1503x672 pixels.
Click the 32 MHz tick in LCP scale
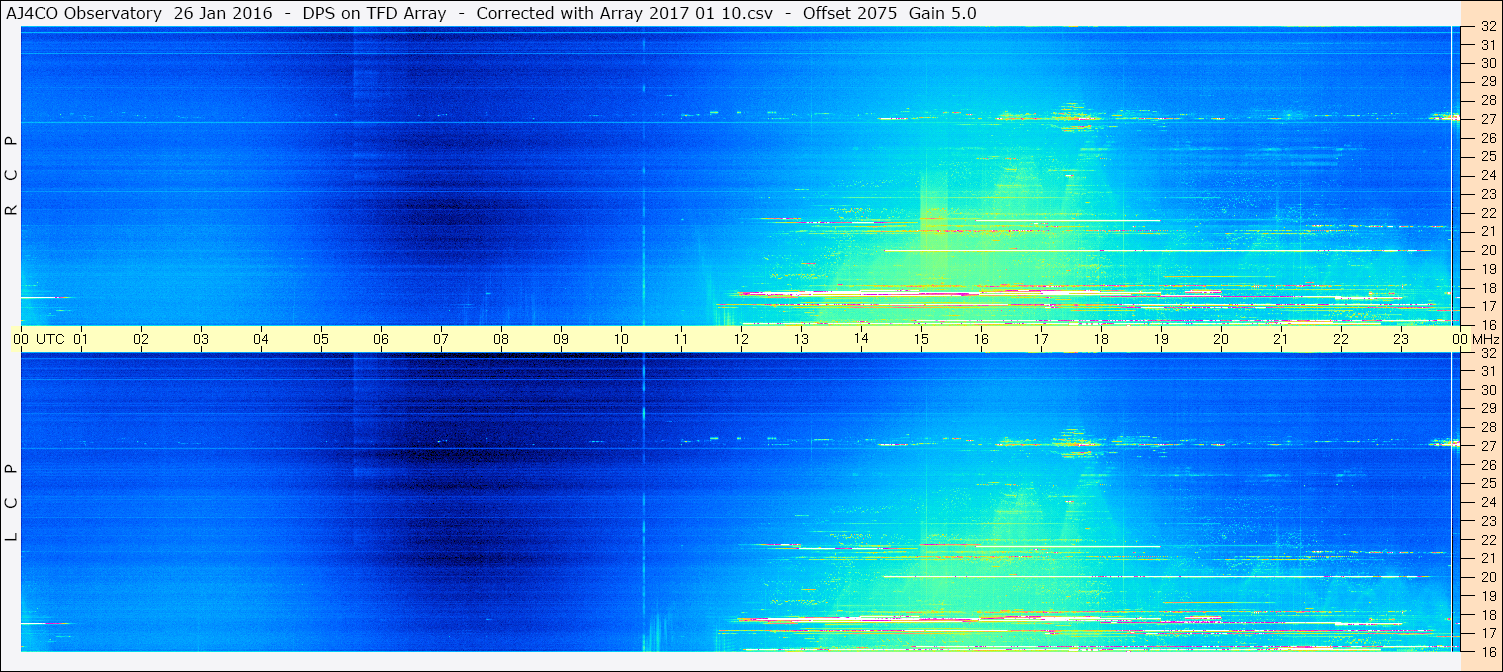point(1488,353)
